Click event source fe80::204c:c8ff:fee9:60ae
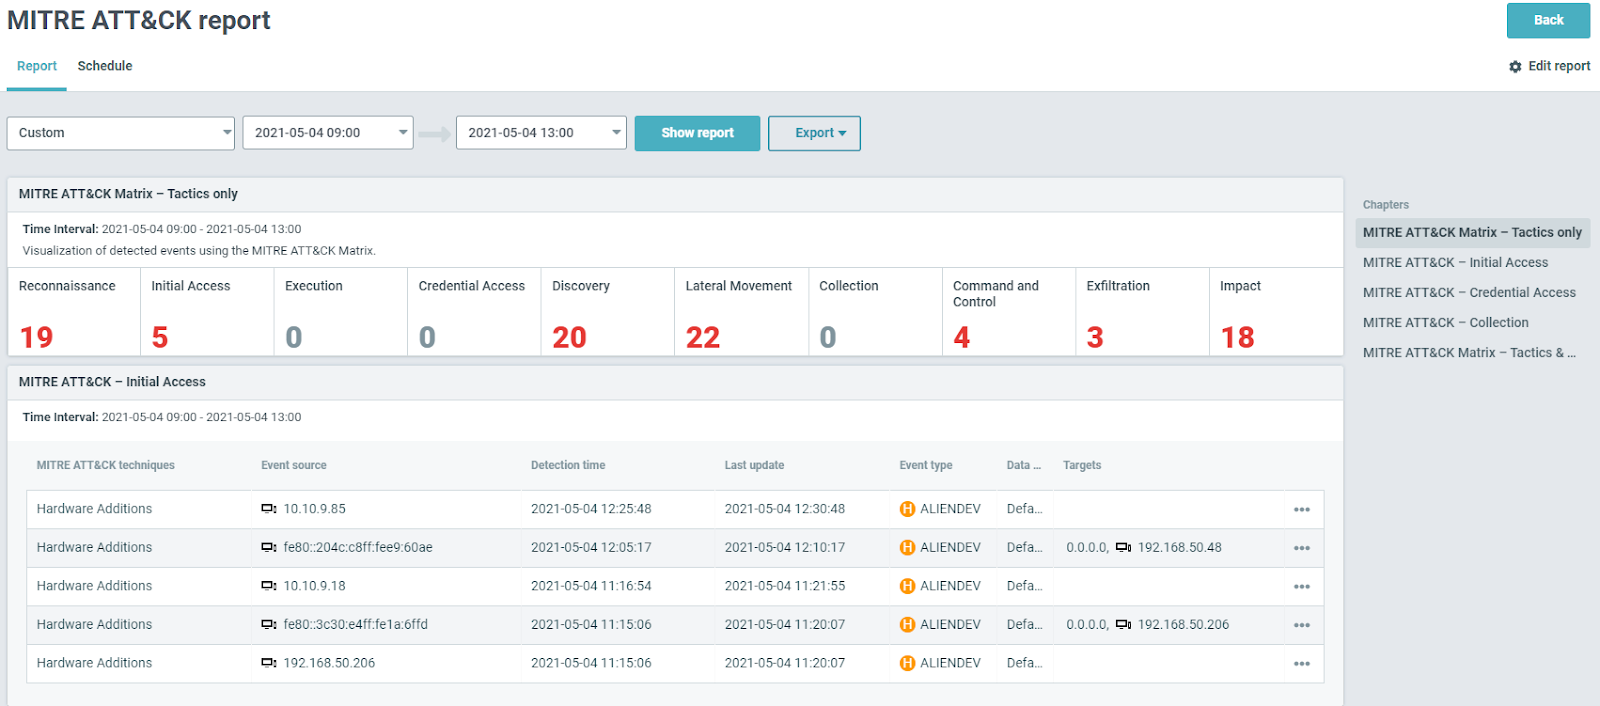 coord(358,547)
